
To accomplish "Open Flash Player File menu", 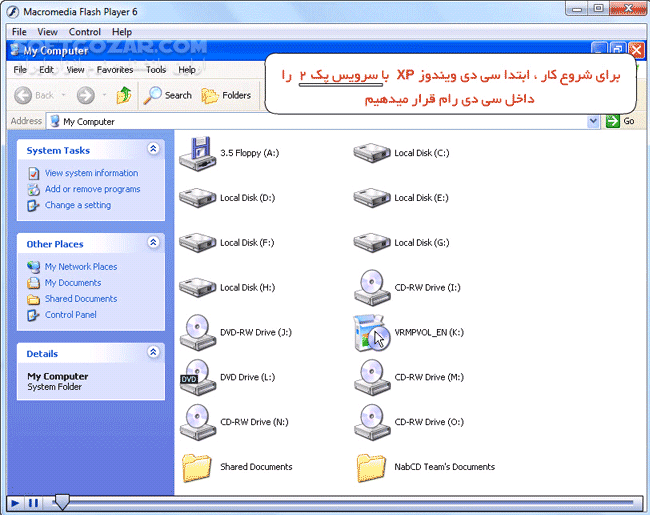I will pyautogui.click(x=19, y=32).
